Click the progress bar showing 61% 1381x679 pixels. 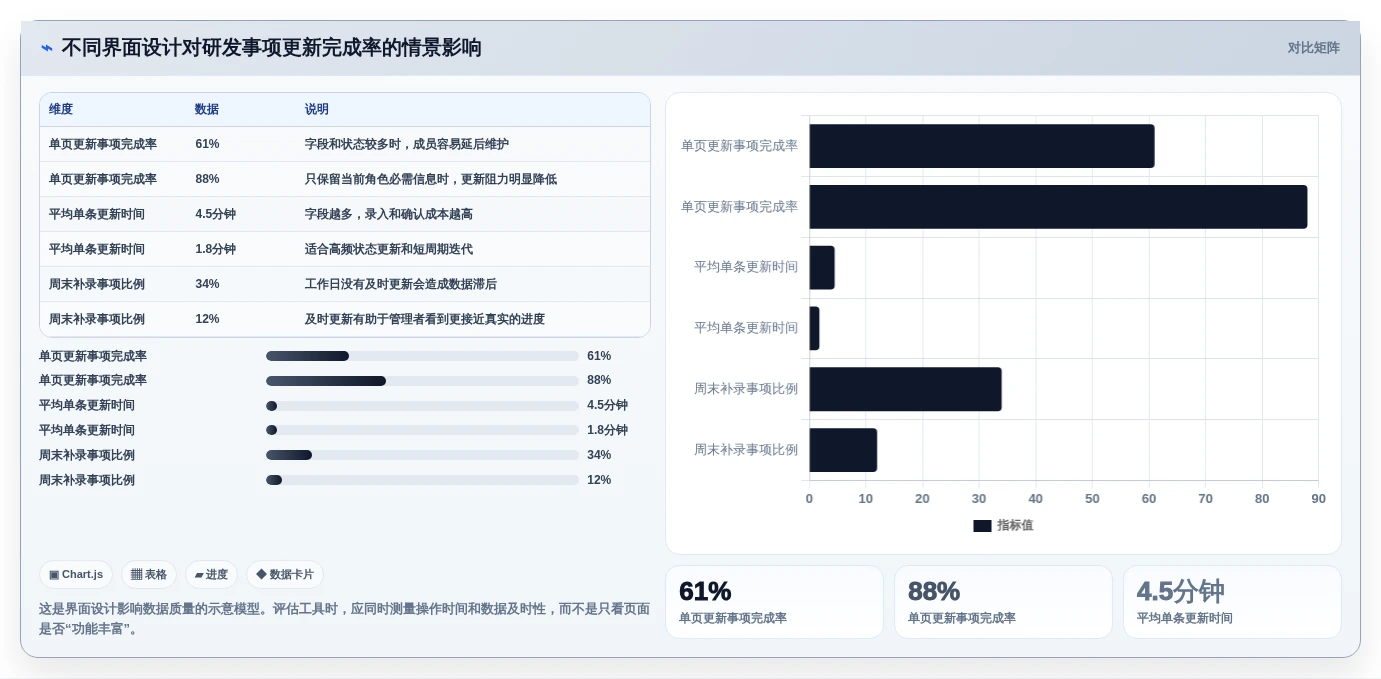coord(422,356)
